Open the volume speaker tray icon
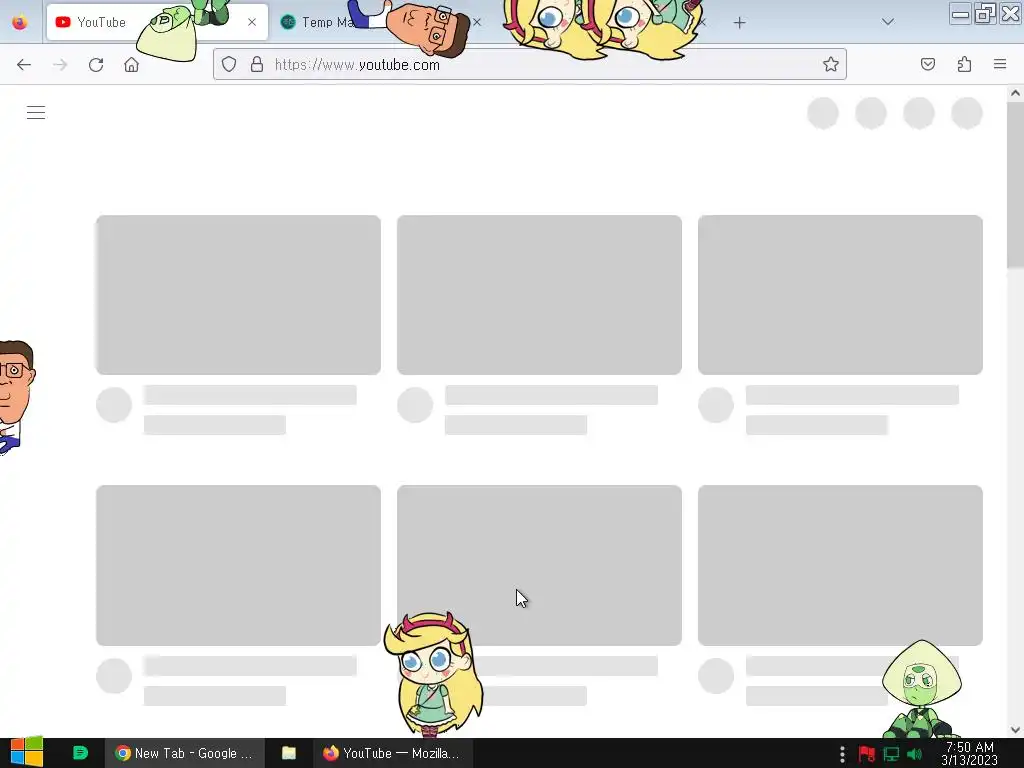The width and height of the screenshot is (1024, 768). [914, 754]
